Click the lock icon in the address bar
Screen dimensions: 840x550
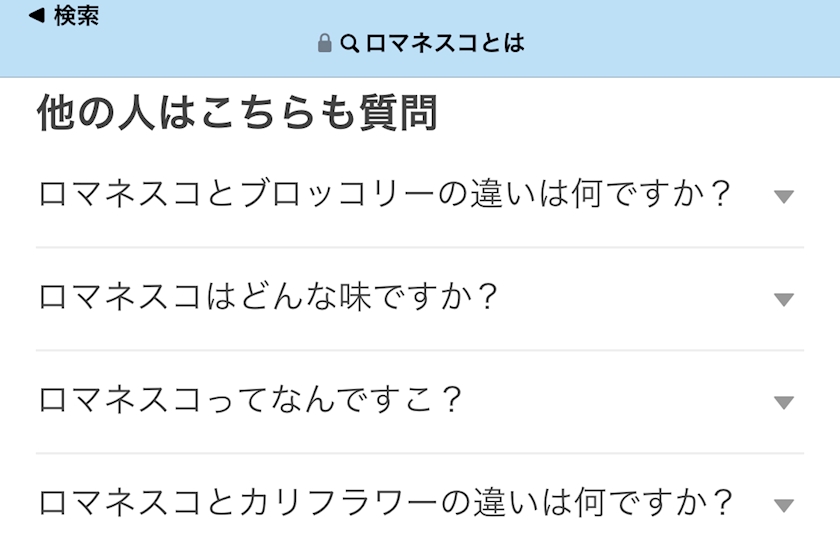pyautogui.click(x=324, y=43)
